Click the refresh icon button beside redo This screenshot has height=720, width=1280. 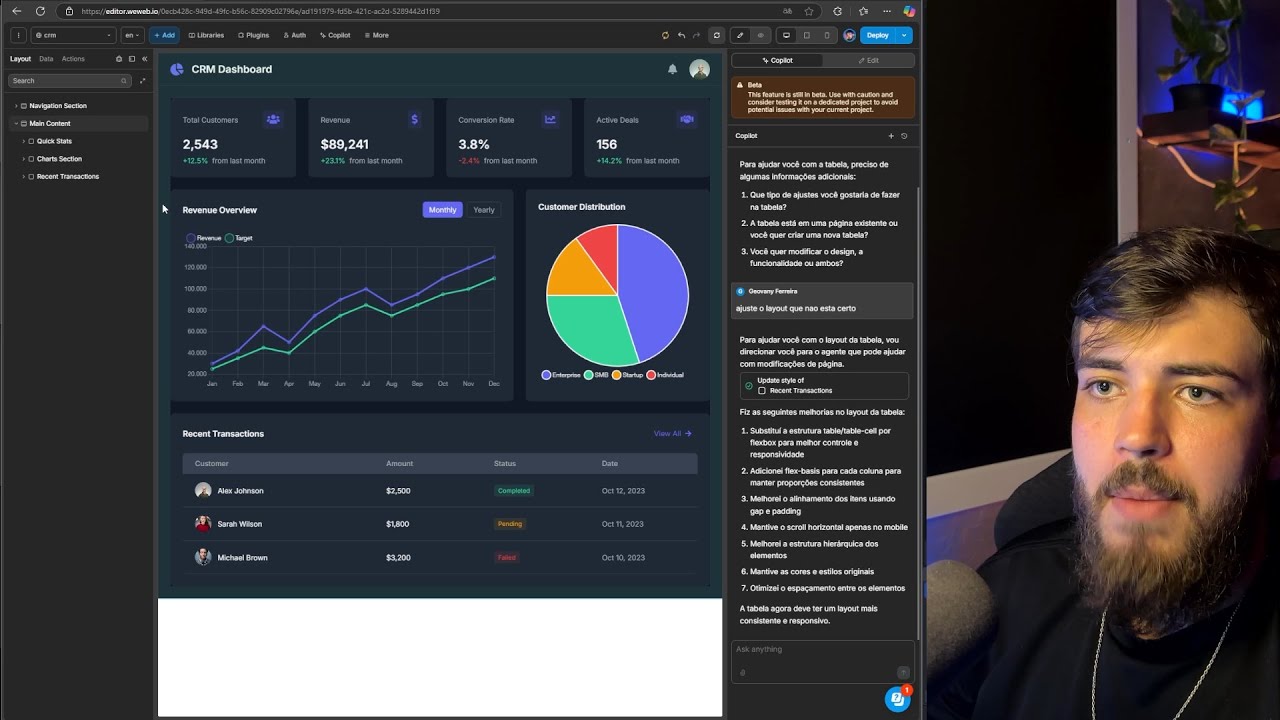716,35
